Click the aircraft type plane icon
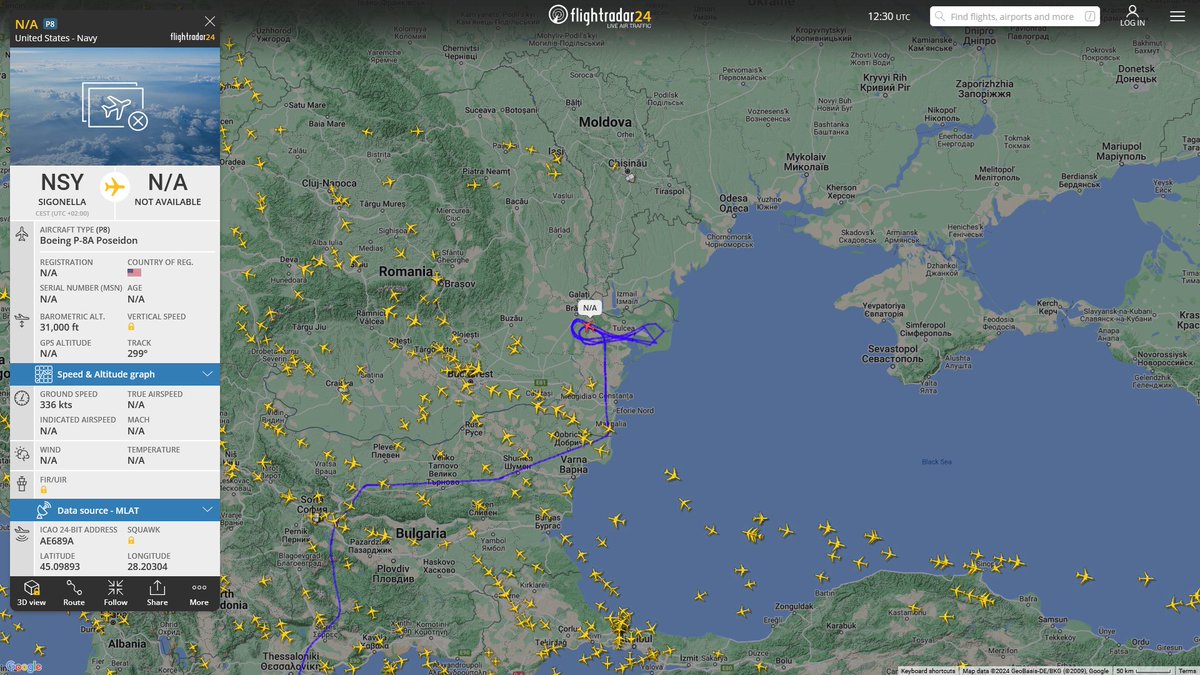This screenshot has width=1200, height=675. pos(22,234)
